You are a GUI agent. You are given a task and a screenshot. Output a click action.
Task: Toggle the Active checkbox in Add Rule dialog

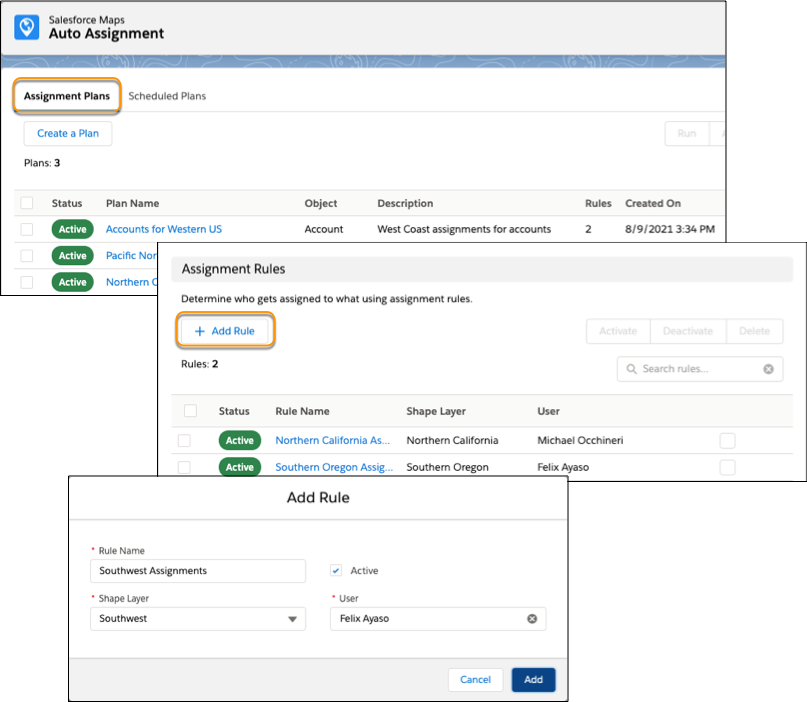pyautogui.click(x=337, y=571)
